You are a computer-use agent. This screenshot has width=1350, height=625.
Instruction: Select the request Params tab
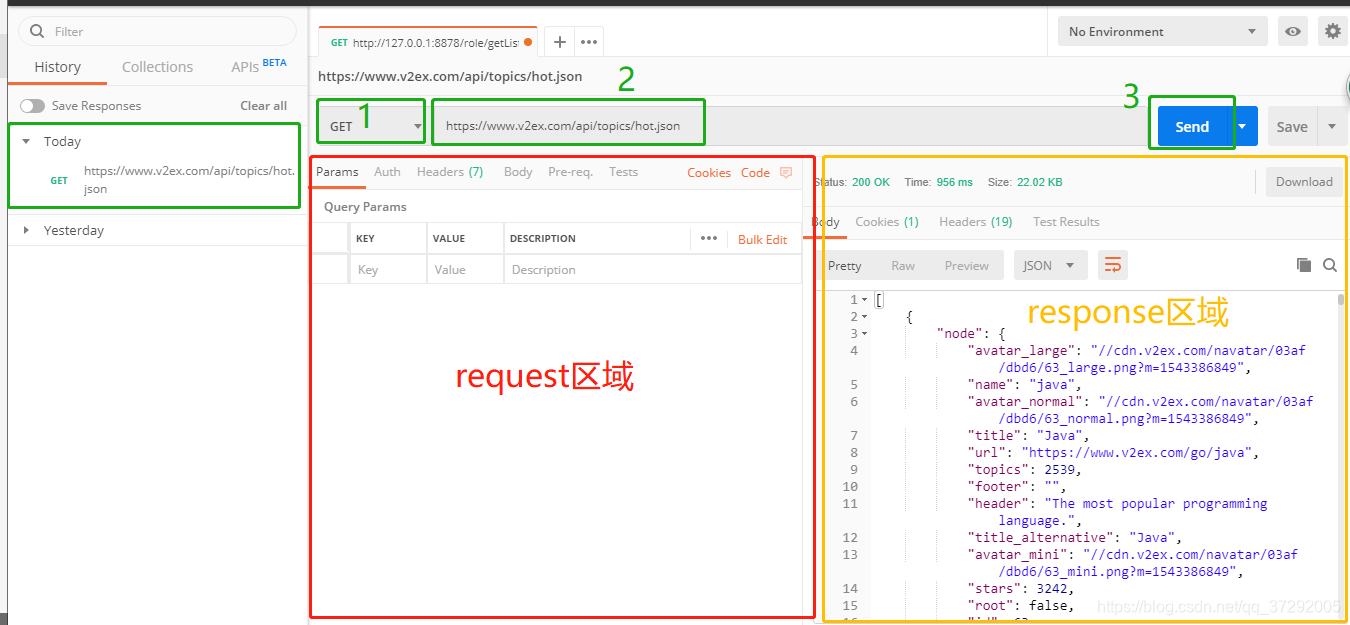337,172
